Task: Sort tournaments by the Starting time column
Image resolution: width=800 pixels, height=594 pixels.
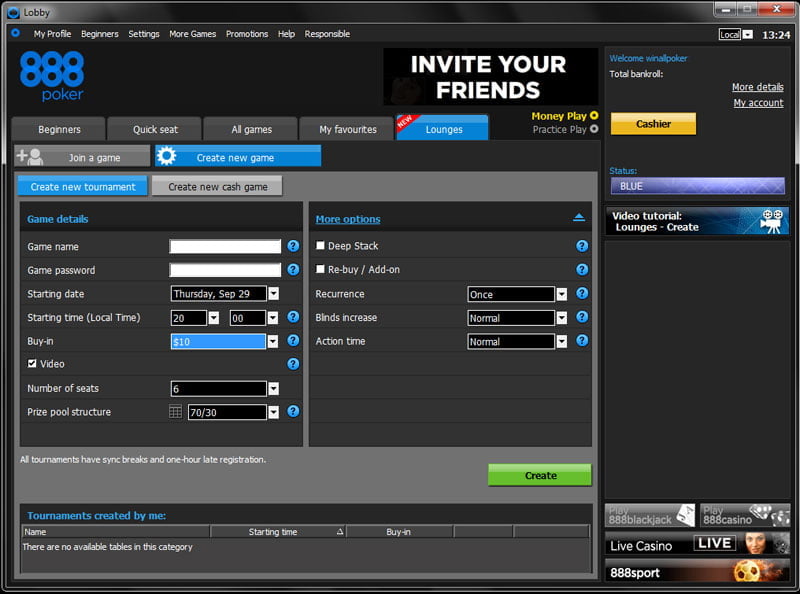Action: point(278,532)
